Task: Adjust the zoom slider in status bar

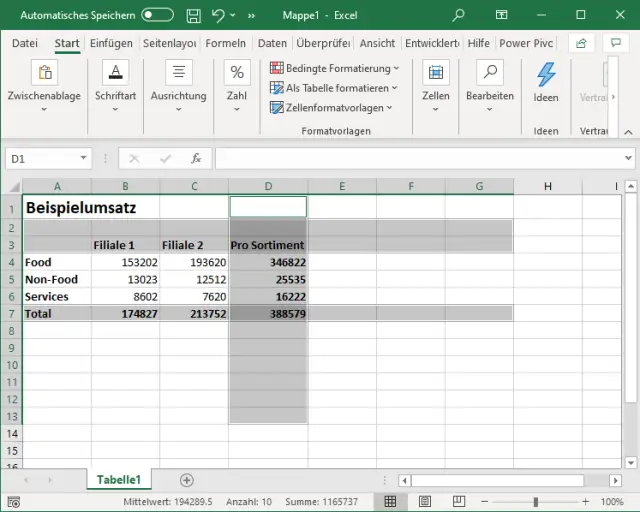Action: (536, 501)
